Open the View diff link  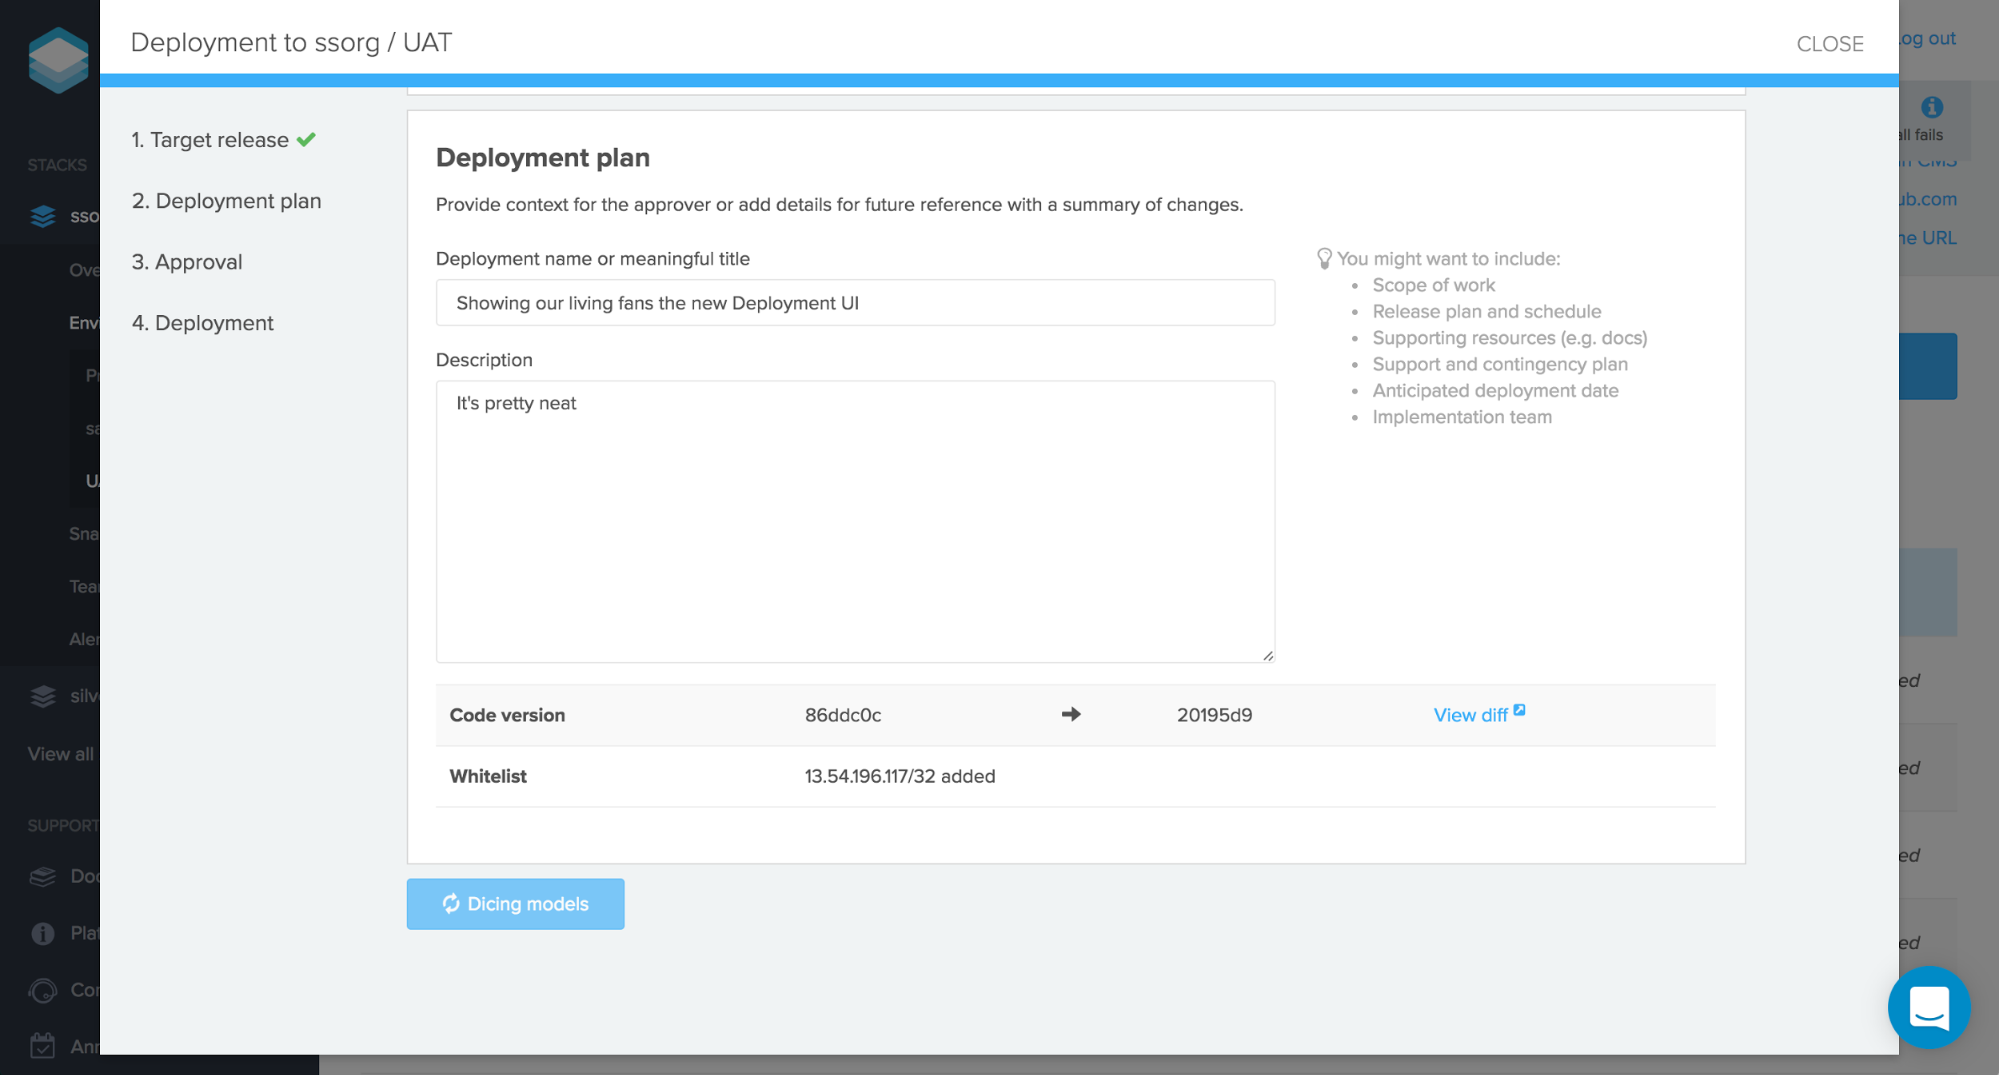tap(1470, 715)
